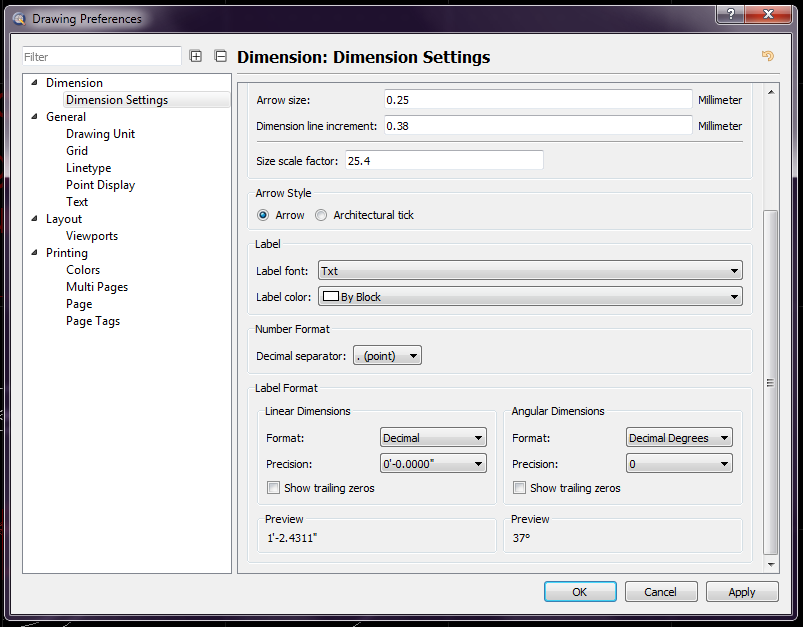The height and width of the screenshot is (627, 803).
Task: Toggle Show trailing zeros for Linear Dimensions
Action: point(273,488)
